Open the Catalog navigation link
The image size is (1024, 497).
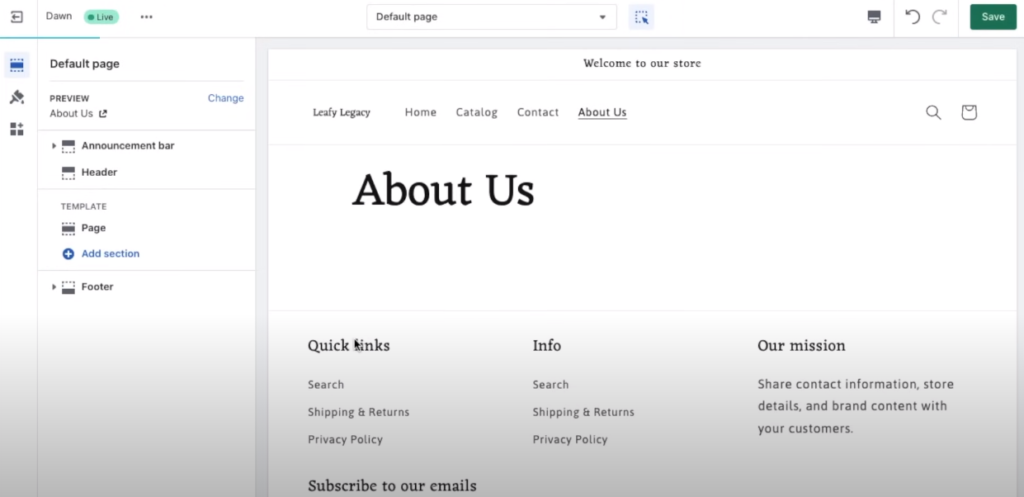tap(477, 112)
